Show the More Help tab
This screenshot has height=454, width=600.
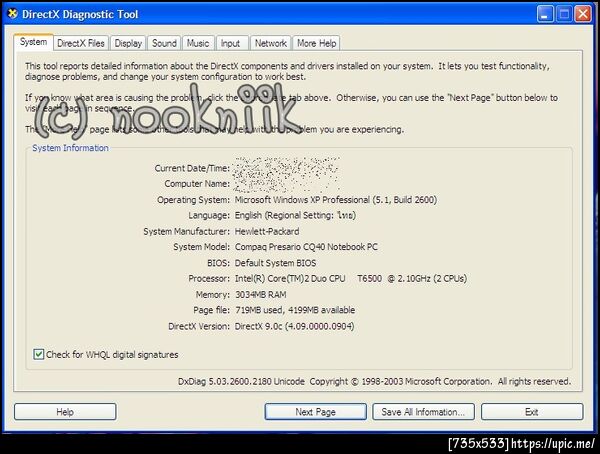pyautogui.click(x=316, y=43)
